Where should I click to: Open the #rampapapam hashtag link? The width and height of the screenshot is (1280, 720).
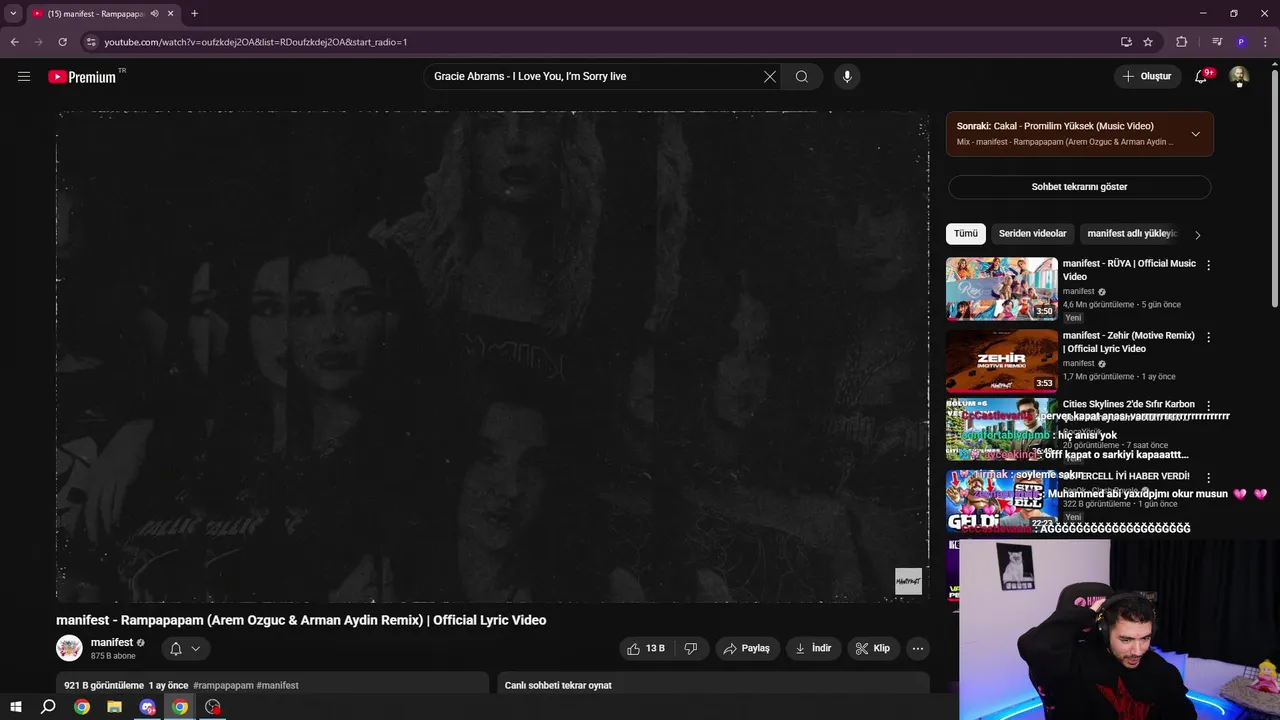pyautogui.click(x=223, y=685)
